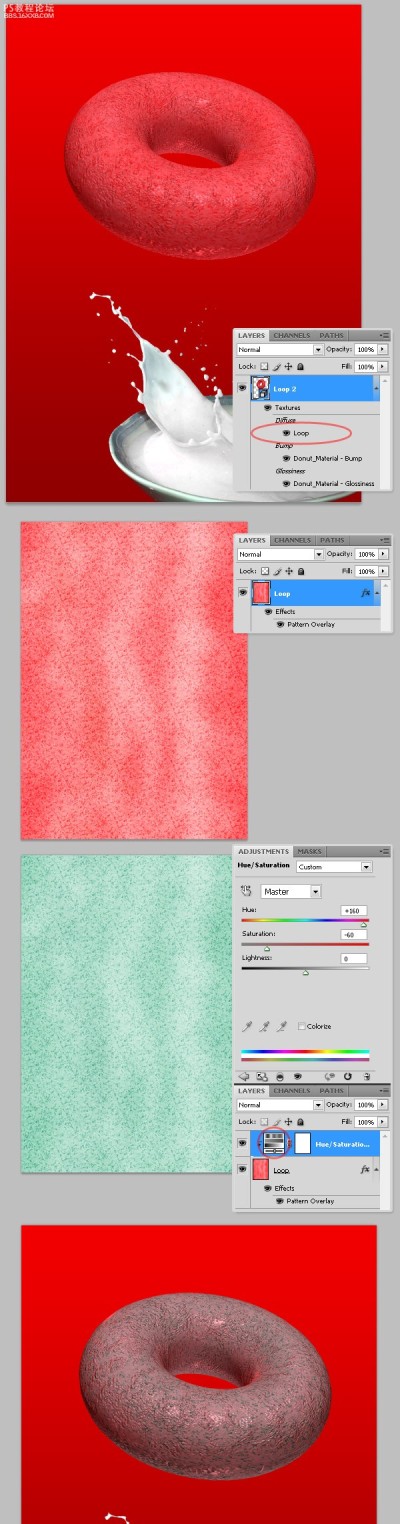Select the targeted adjustment hand tool beside Master
The image size is (400, 1524).
(246, 890)
